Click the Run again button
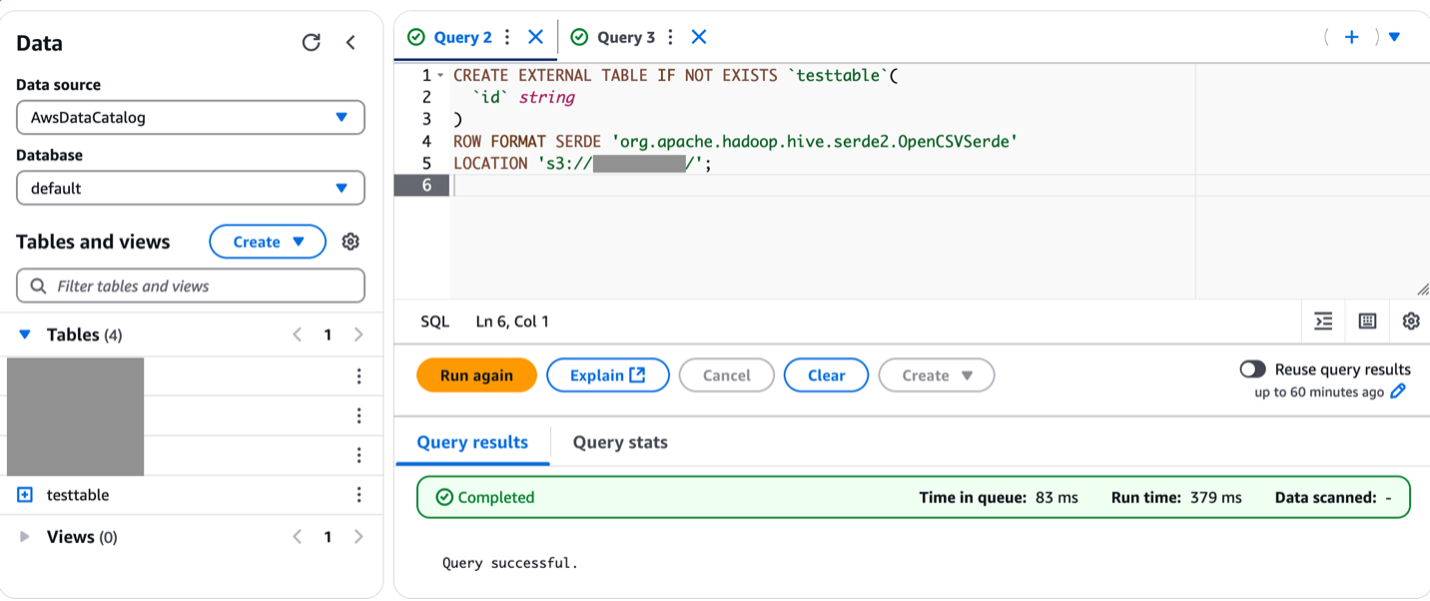 (x=476, y=375)
